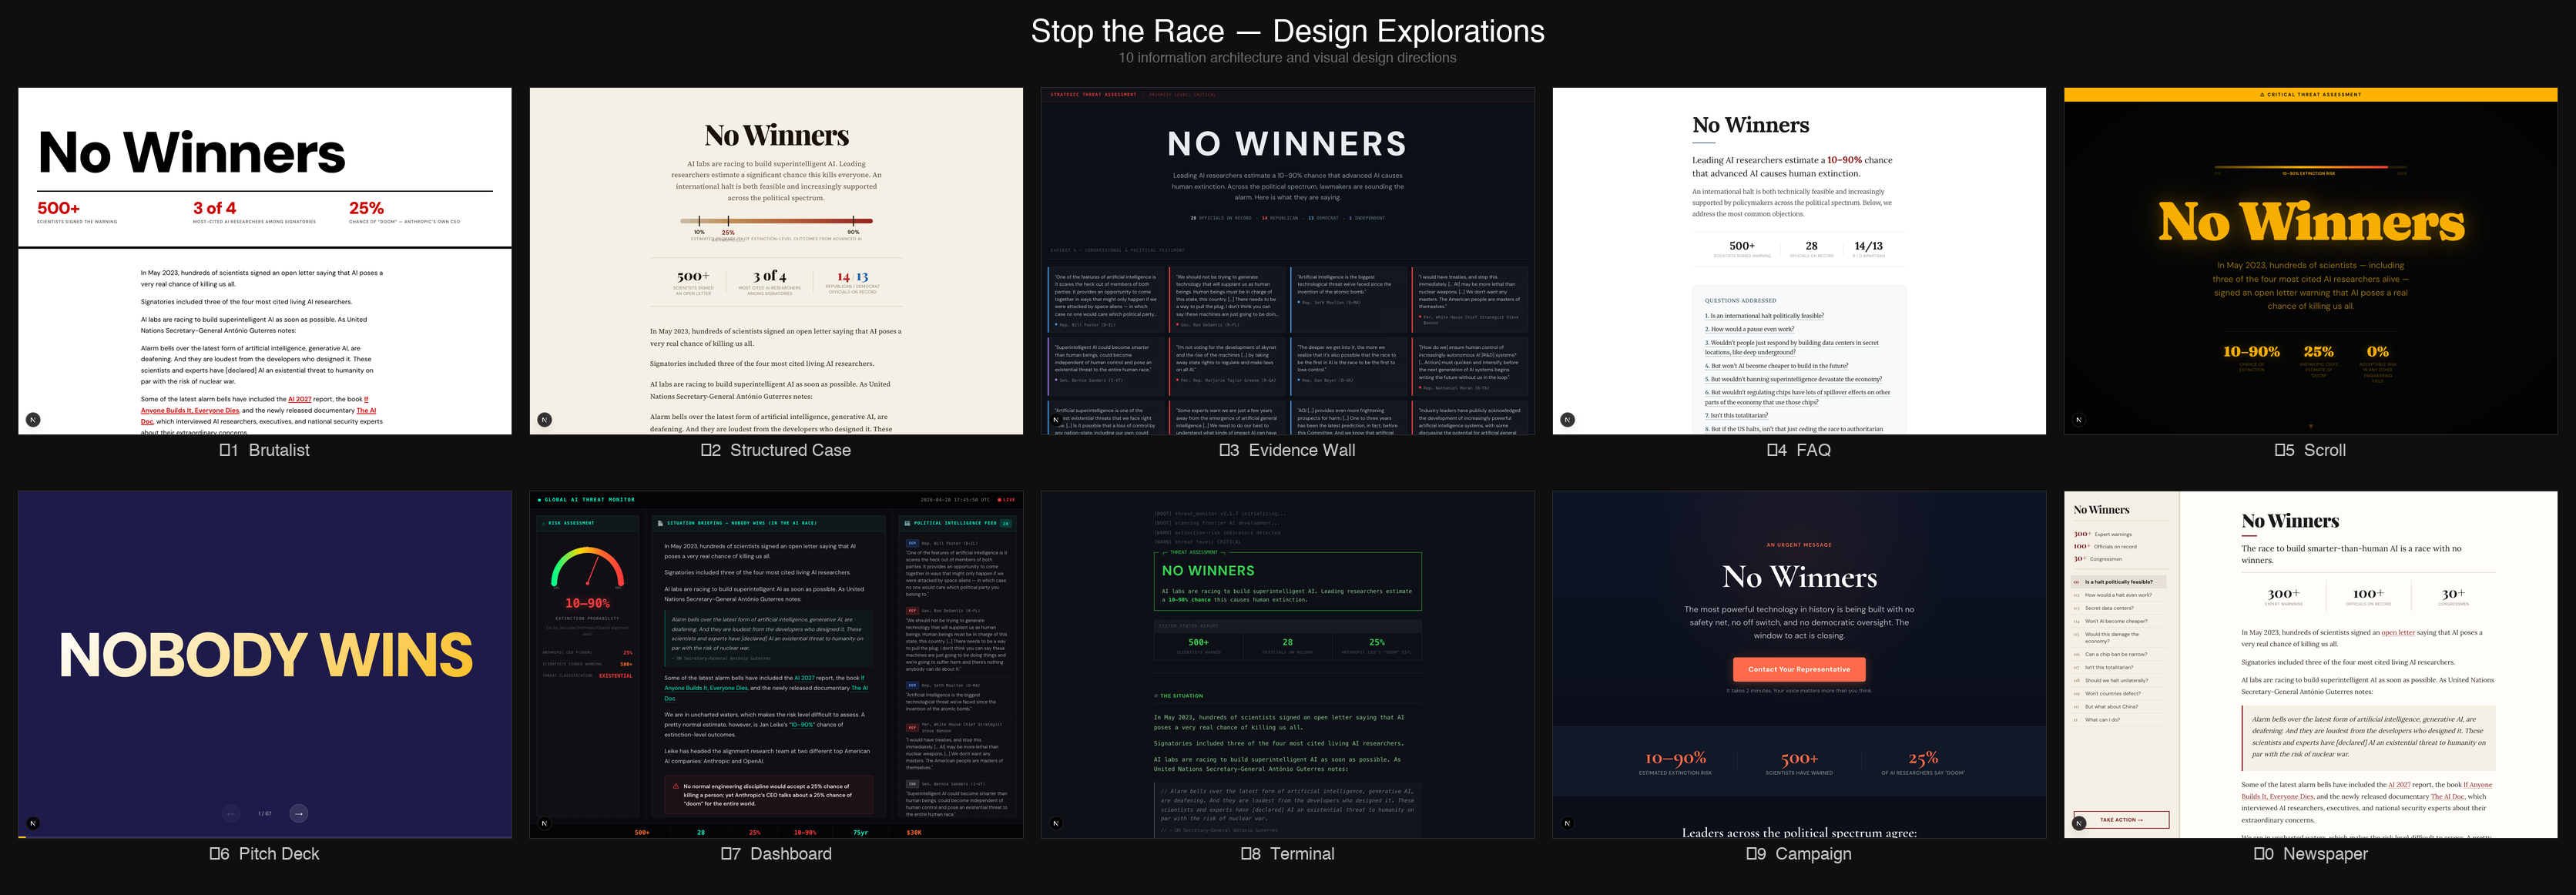Click the alert icon in the engineering-discipline warning box

click(677, 787)
